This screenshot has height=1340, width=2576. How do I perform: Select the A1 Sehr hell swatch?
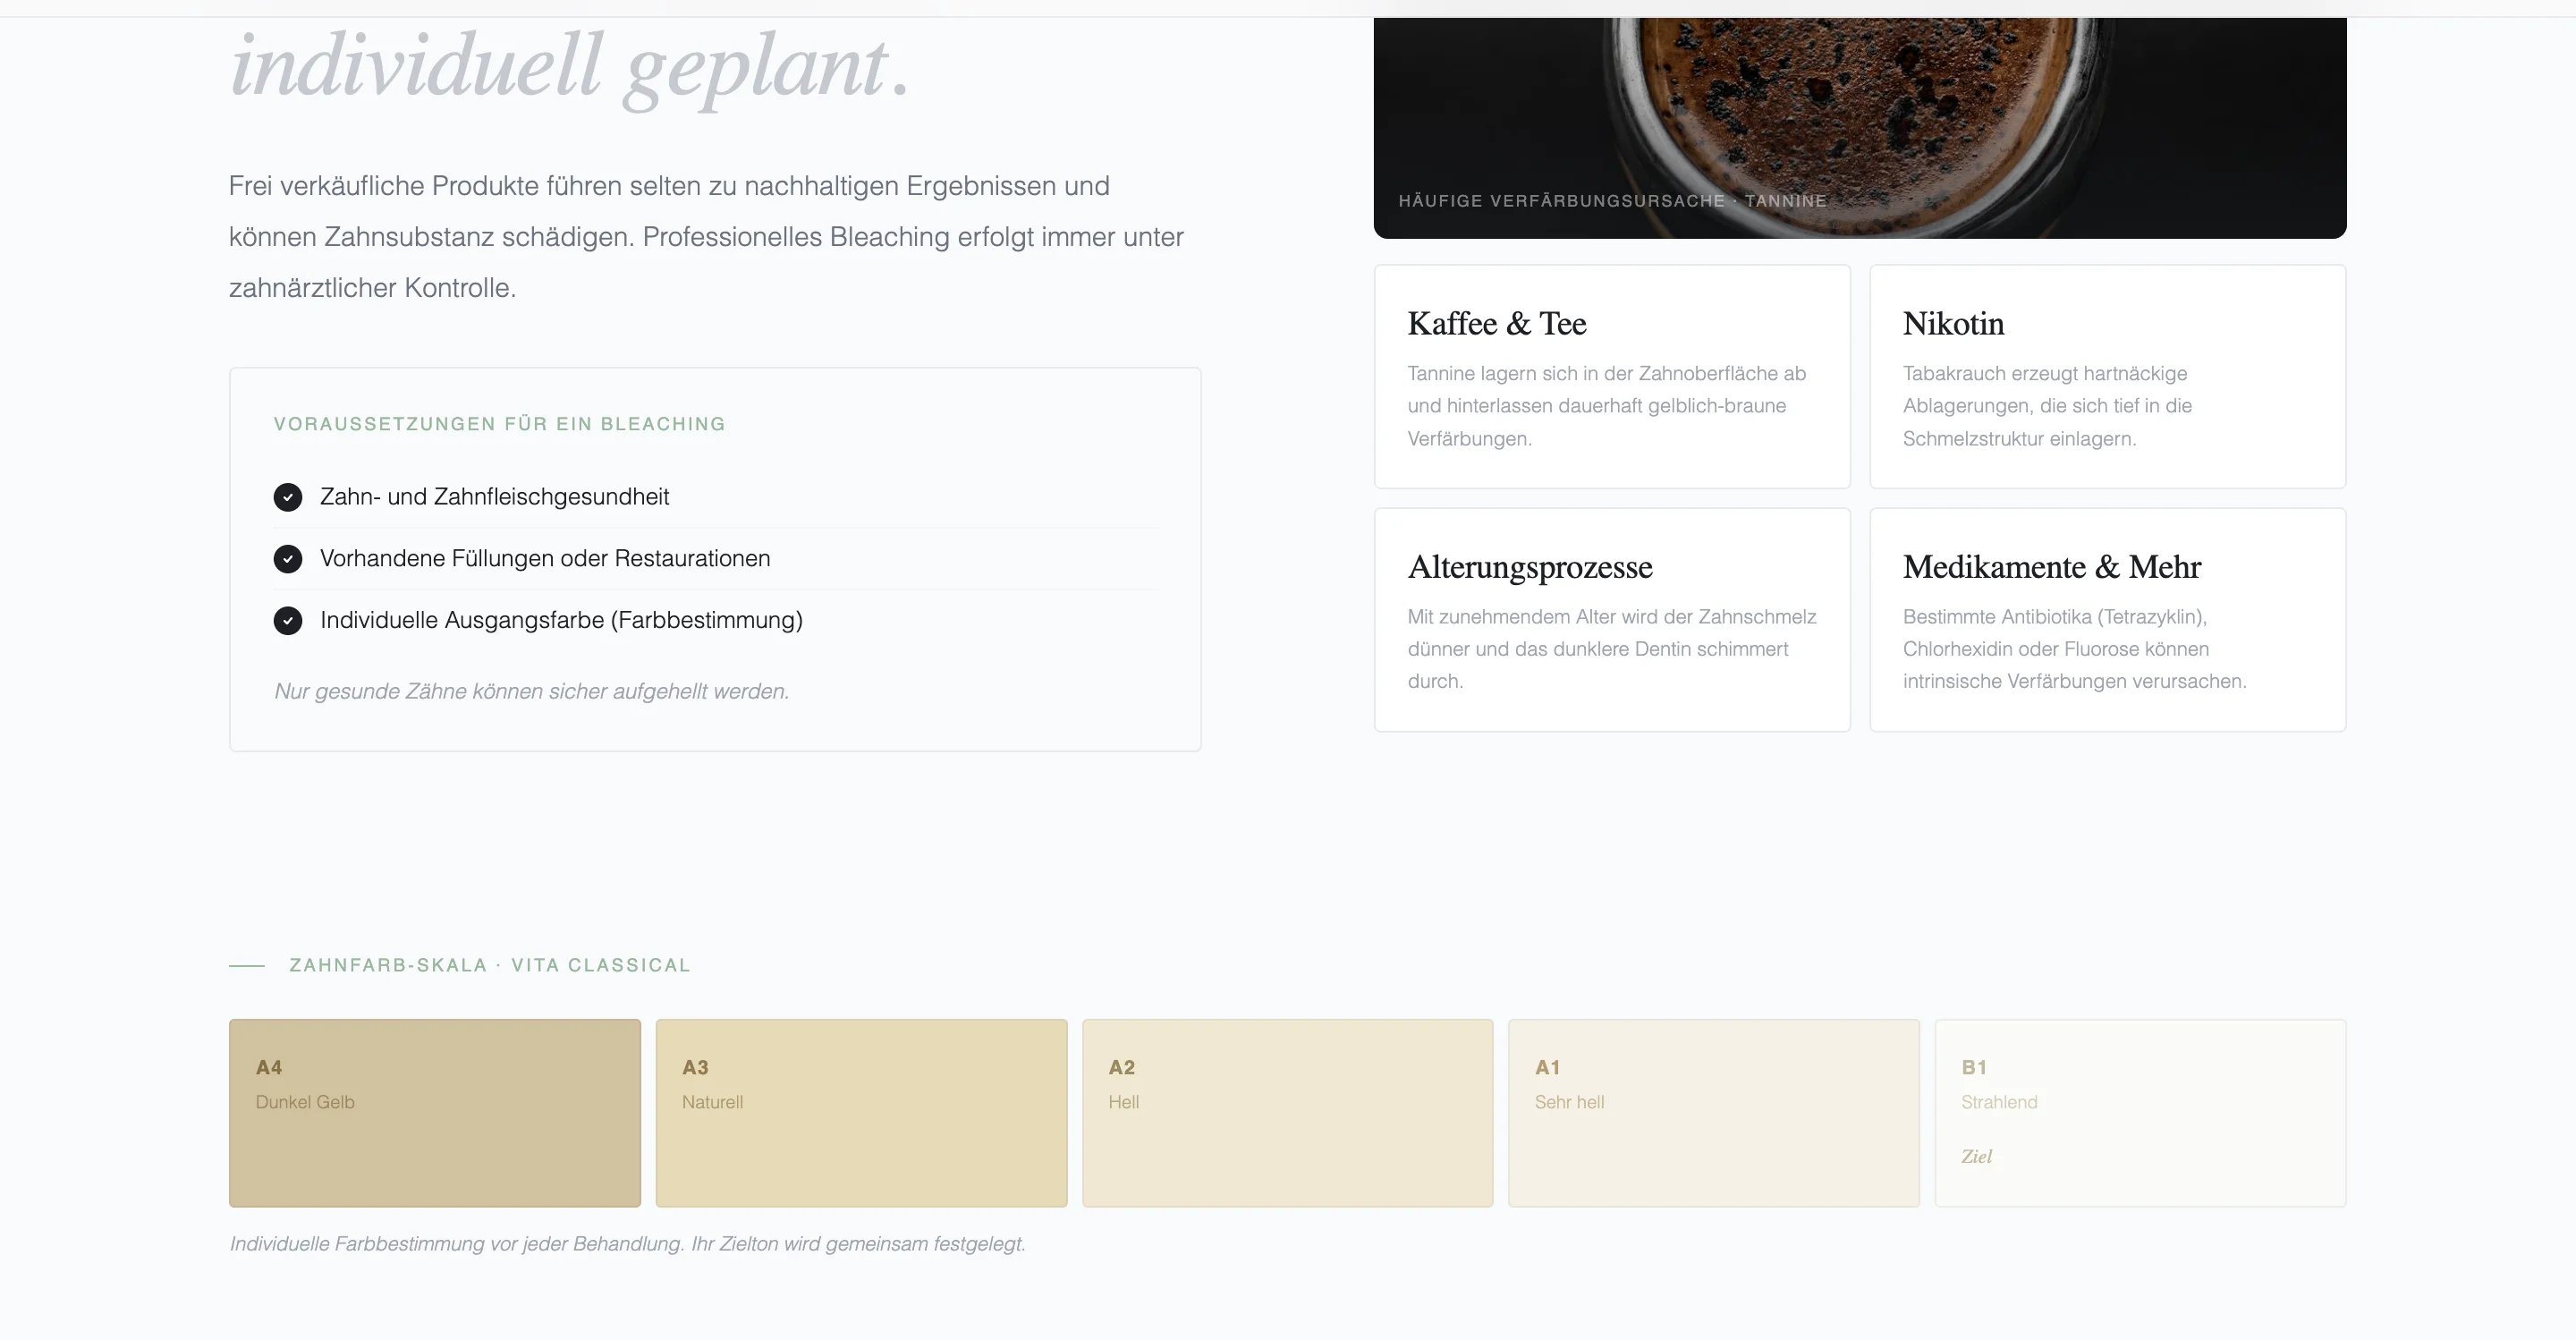[x=1713, y=1112]
